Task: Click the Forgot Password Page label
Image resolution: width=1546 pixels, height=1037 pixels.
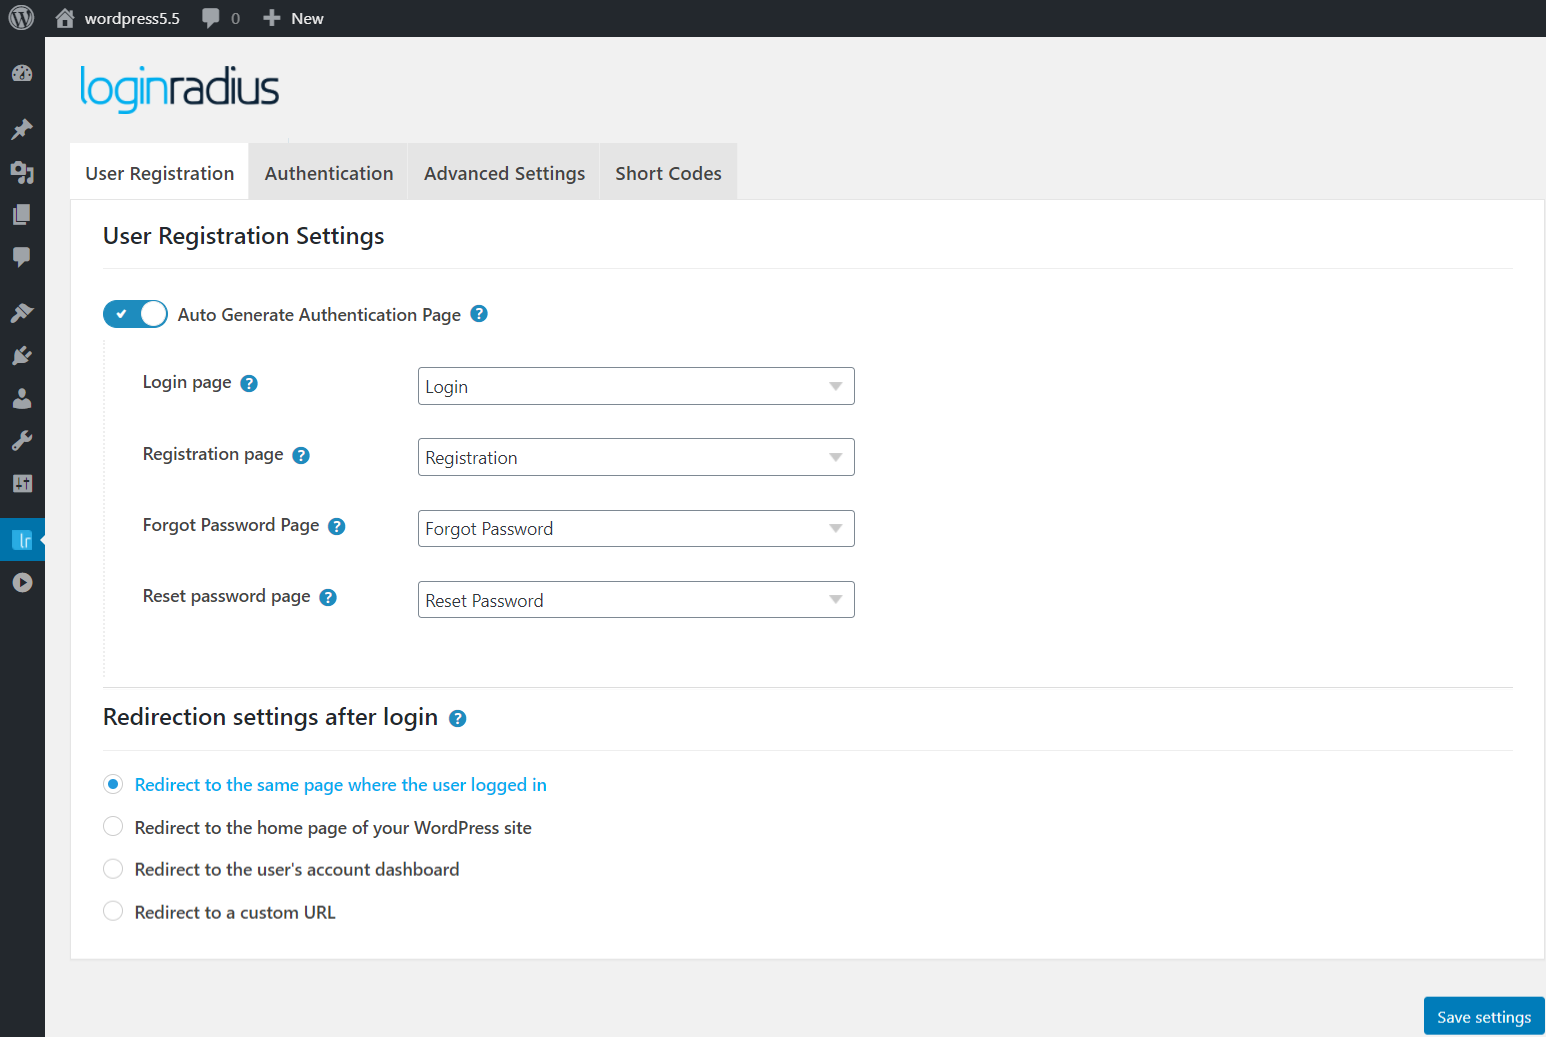Action: tap(231, 525)
